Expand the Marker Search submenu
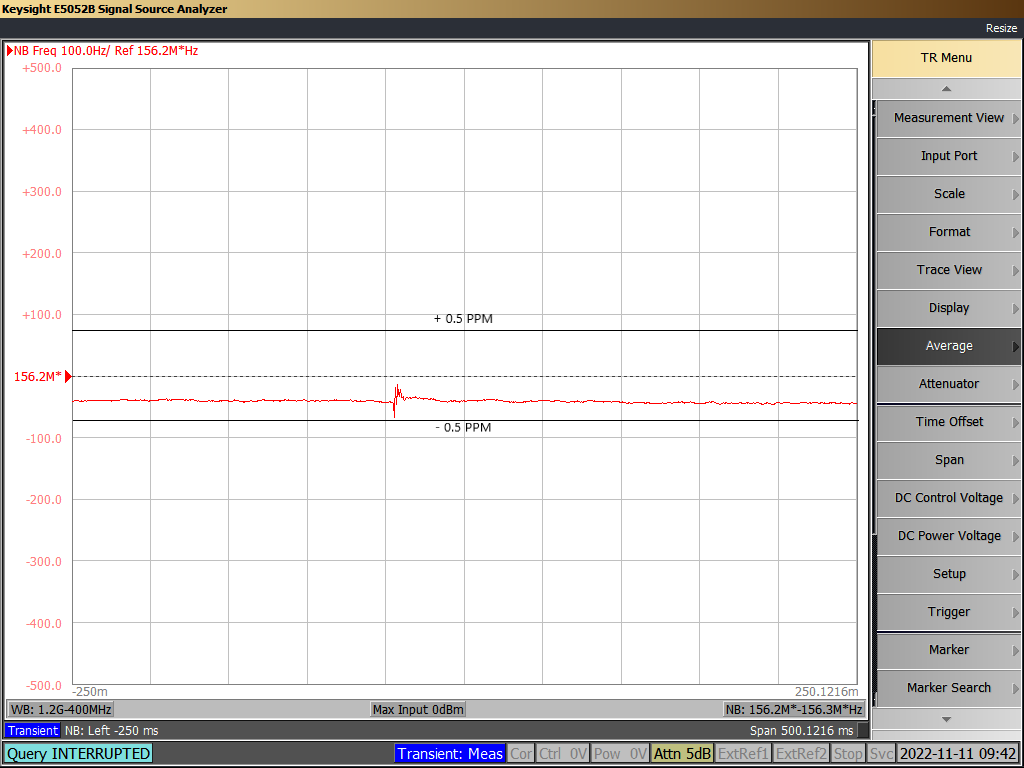The width and height of the screenshot is (1024, 768). 947,688
